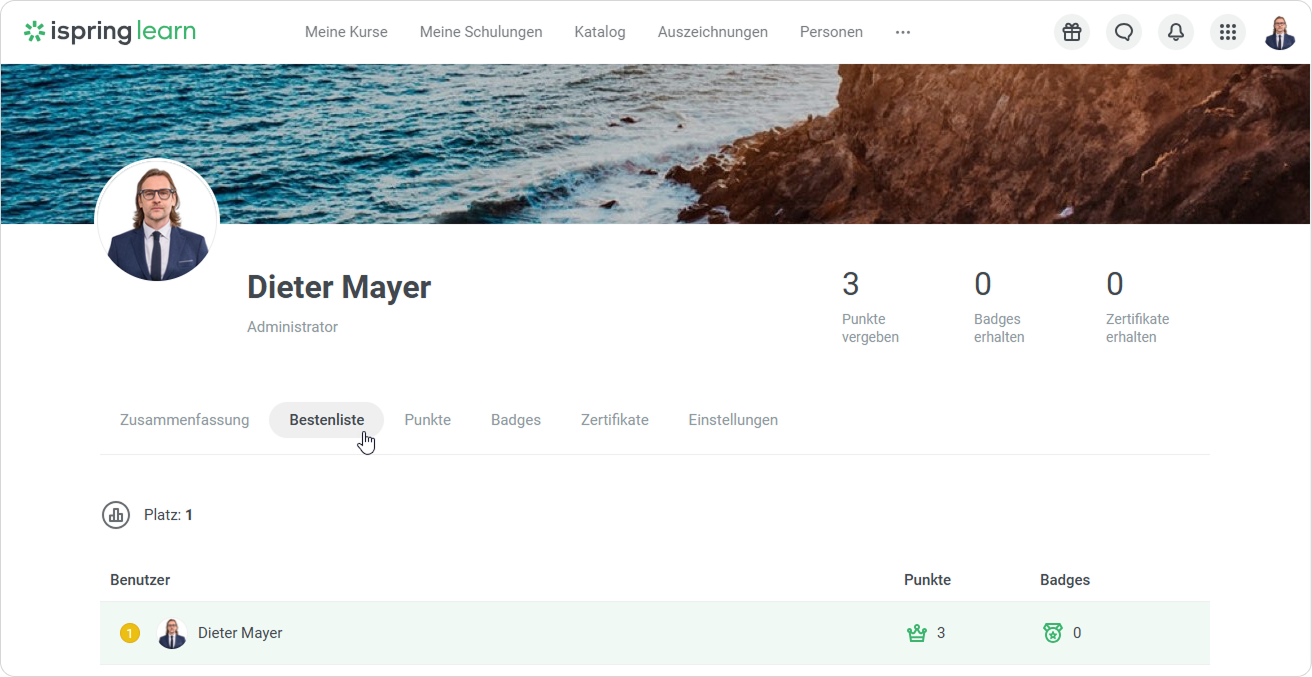Click Dieter Mayer name in leaderboard row
The height and width of the screenshot is (677, 1312).
240,633
